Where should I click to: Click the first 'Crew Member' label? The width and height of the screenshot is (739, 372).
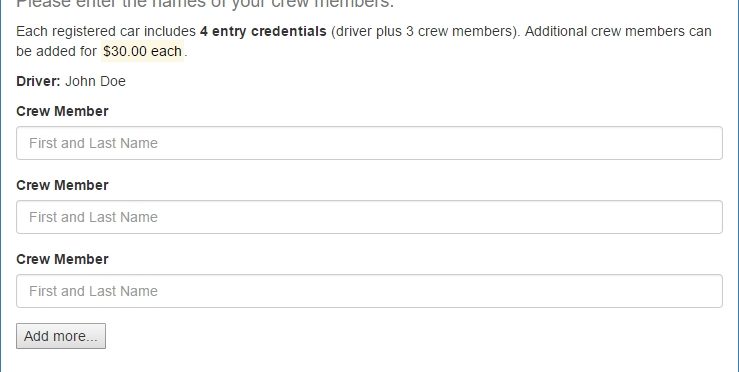[62, 111]
